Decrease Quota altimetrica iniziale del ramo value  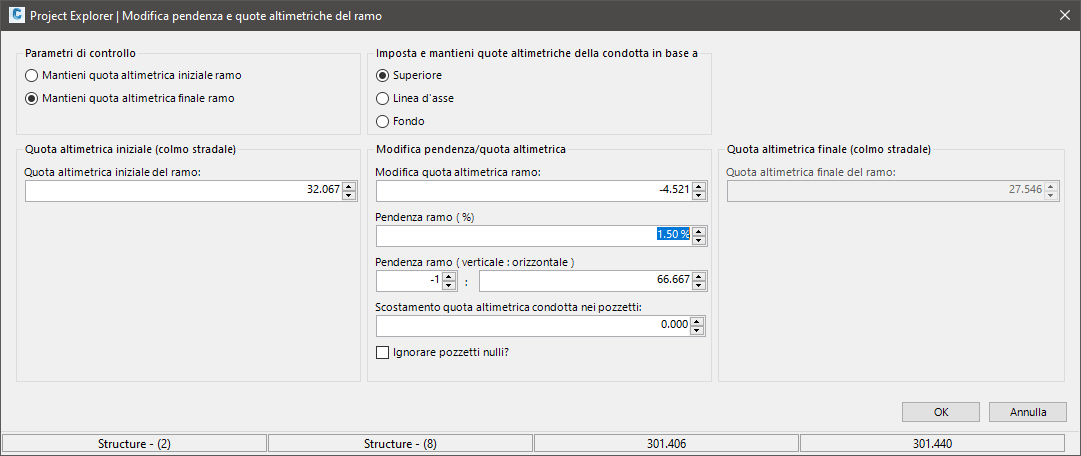(349, 196)
